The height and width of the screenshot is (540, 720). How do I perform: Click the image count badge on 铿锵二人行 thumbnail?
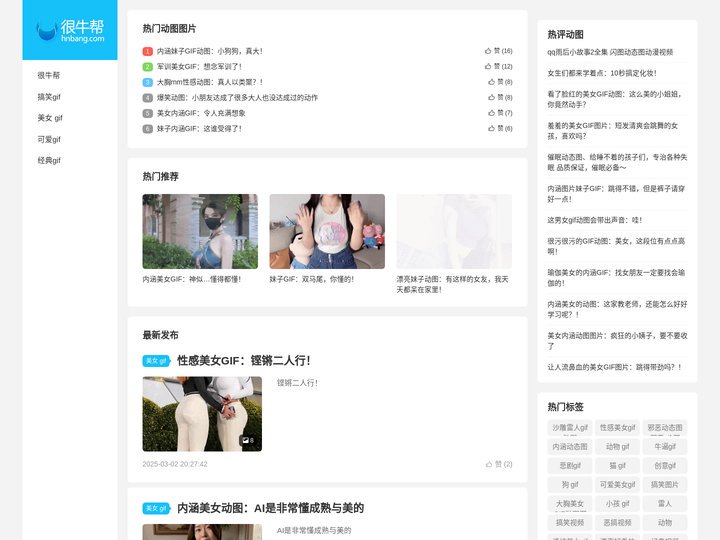point(248,440)
